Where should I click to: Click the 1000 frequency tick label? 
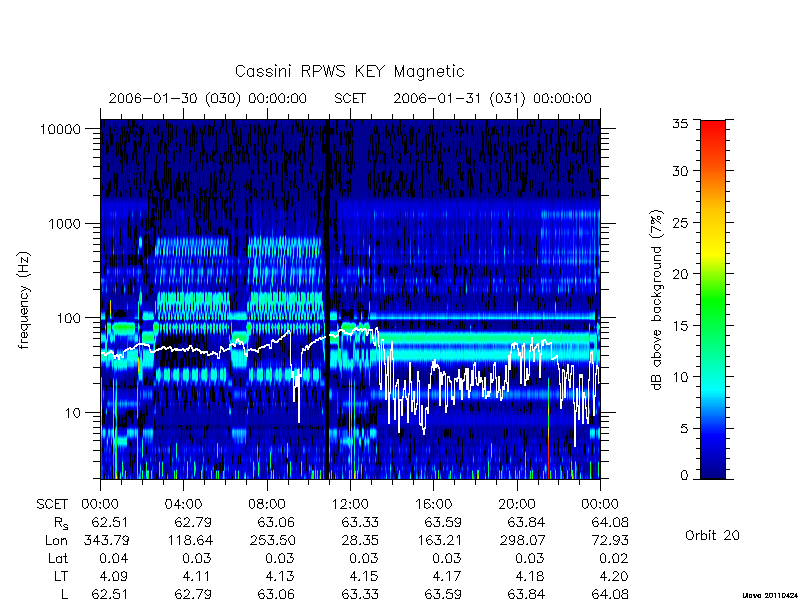[x=65, y=223]
